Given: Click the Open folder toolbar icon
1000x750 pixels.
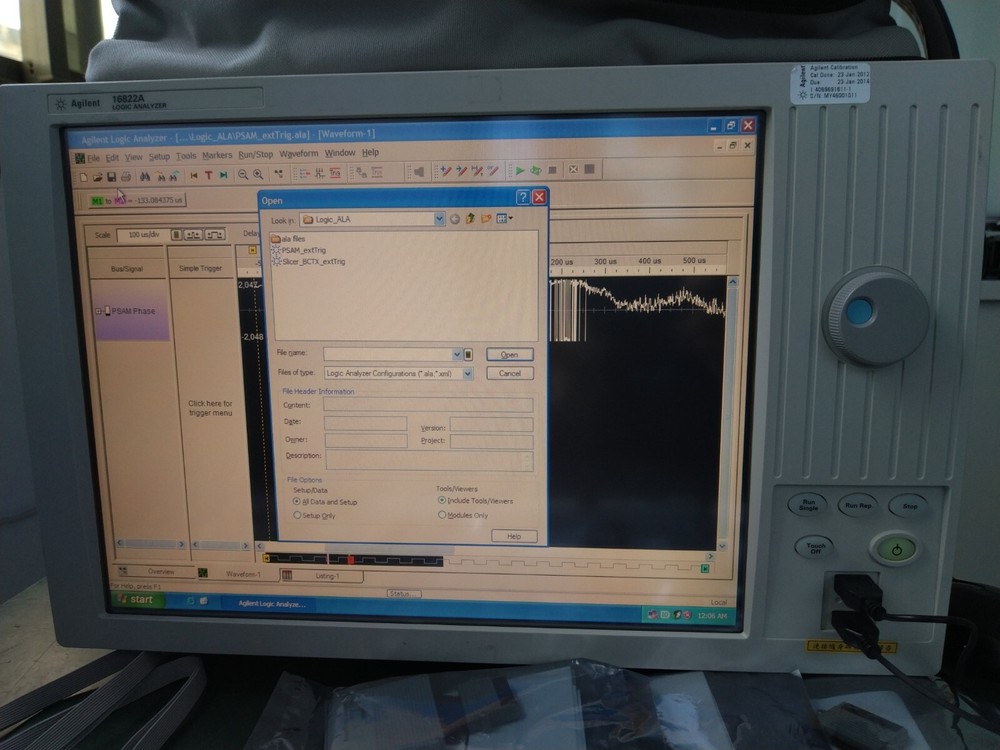Looking at the screenshot, I should pos(98,177).
